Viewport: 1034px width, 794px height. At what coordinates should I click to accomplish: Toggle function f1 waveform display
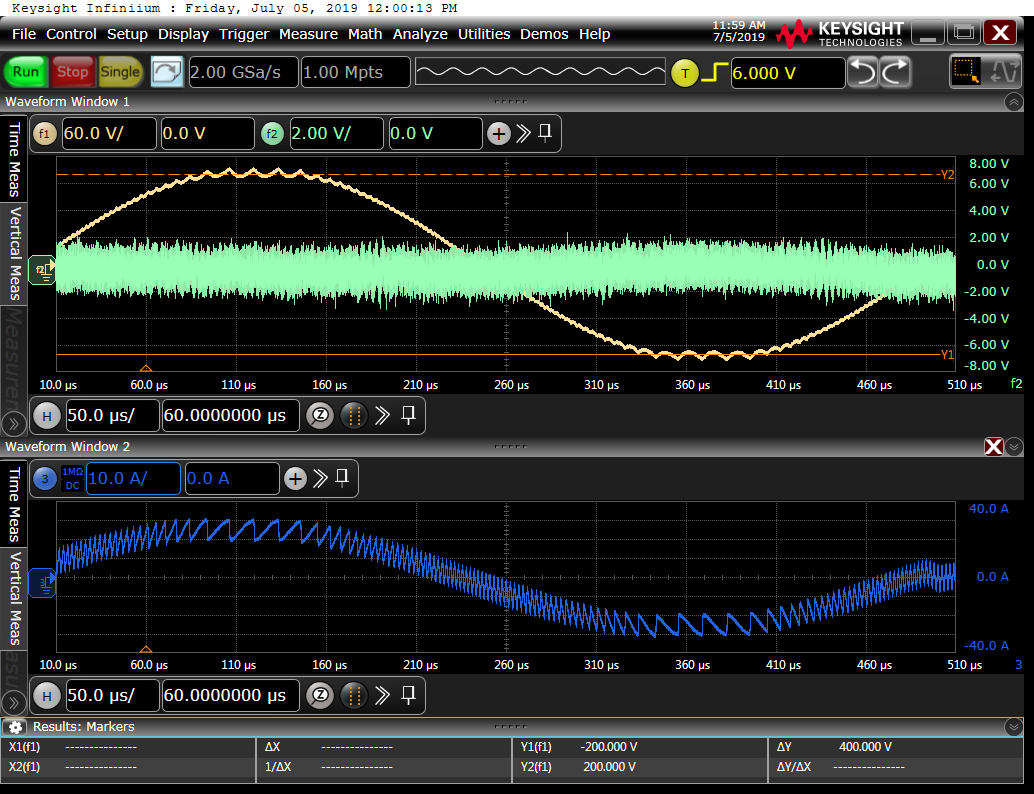tap(45, 133)
